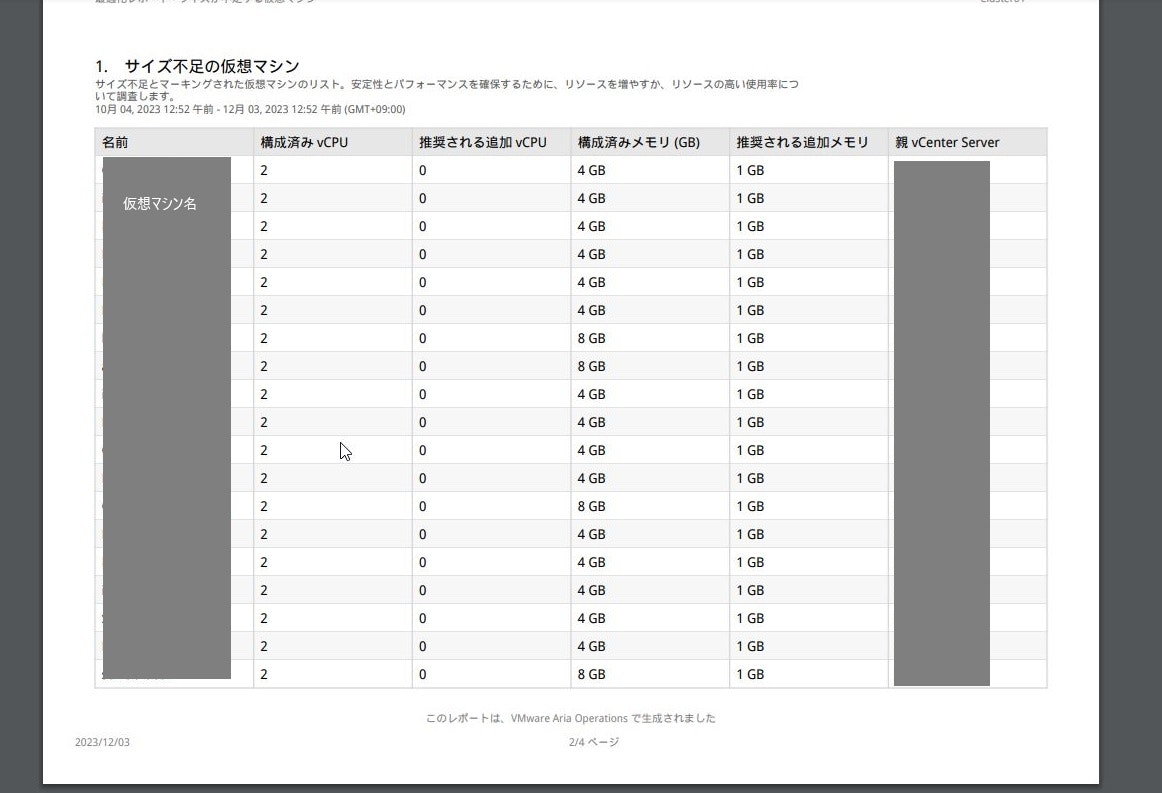Click the footer date "2023/12/03"

click(102, 742)
